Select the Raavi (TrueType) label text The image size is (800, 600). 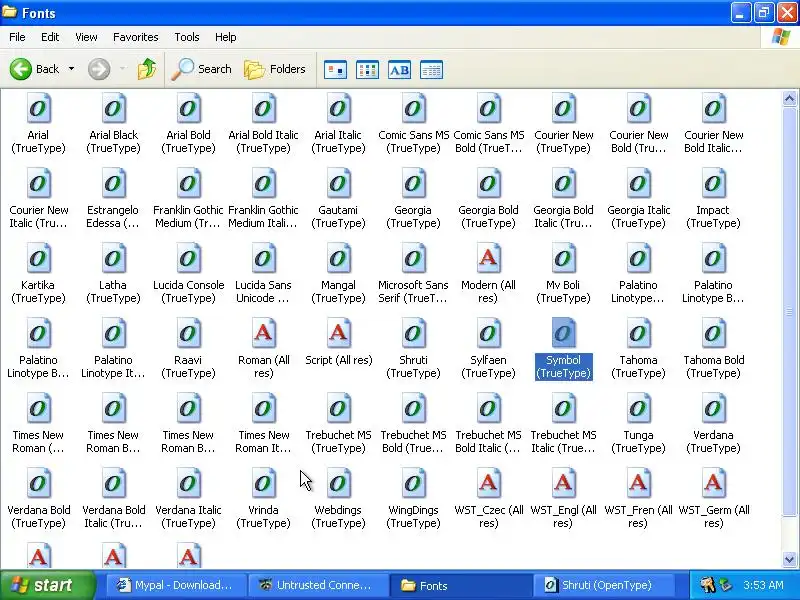coord(188,367)
